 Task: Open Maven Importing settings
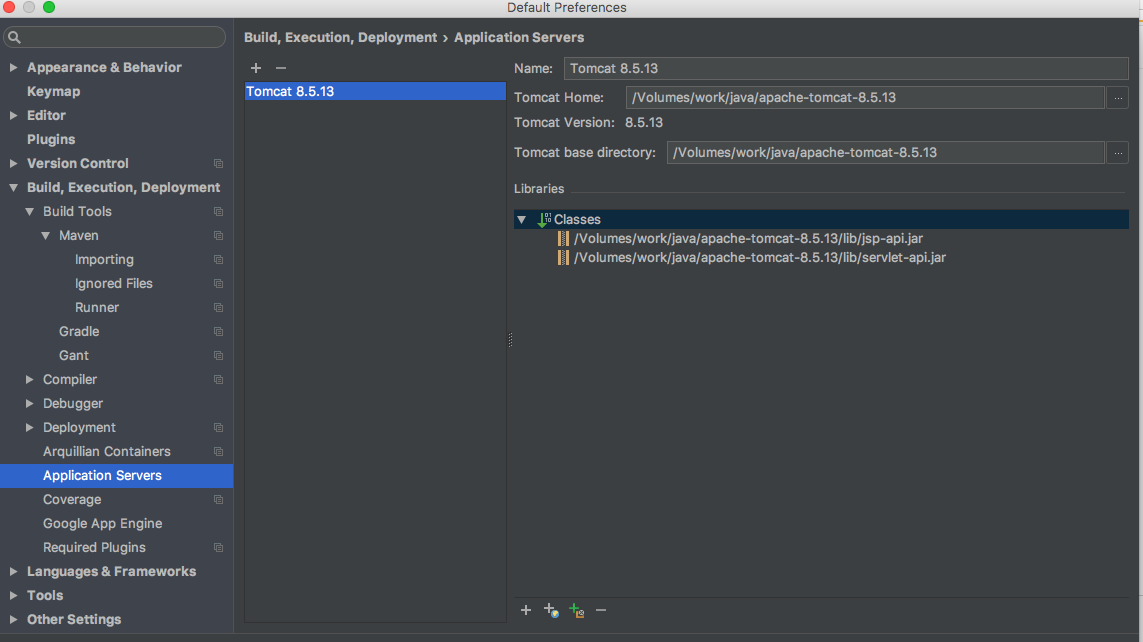[x=104, y=259]
